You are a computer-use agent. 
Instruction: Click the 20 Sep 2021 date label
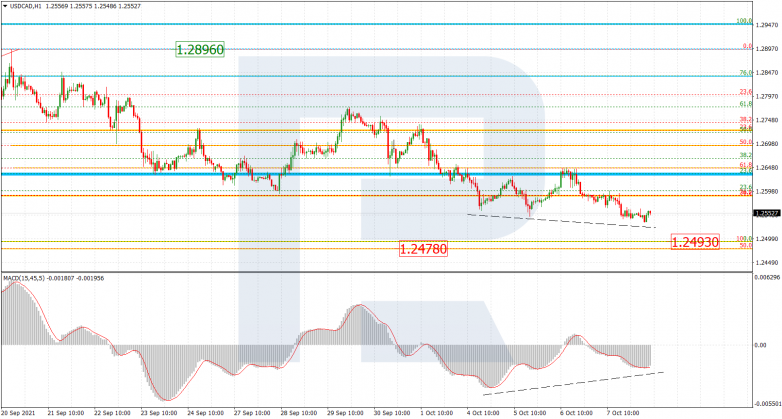(x=17, y=414)
